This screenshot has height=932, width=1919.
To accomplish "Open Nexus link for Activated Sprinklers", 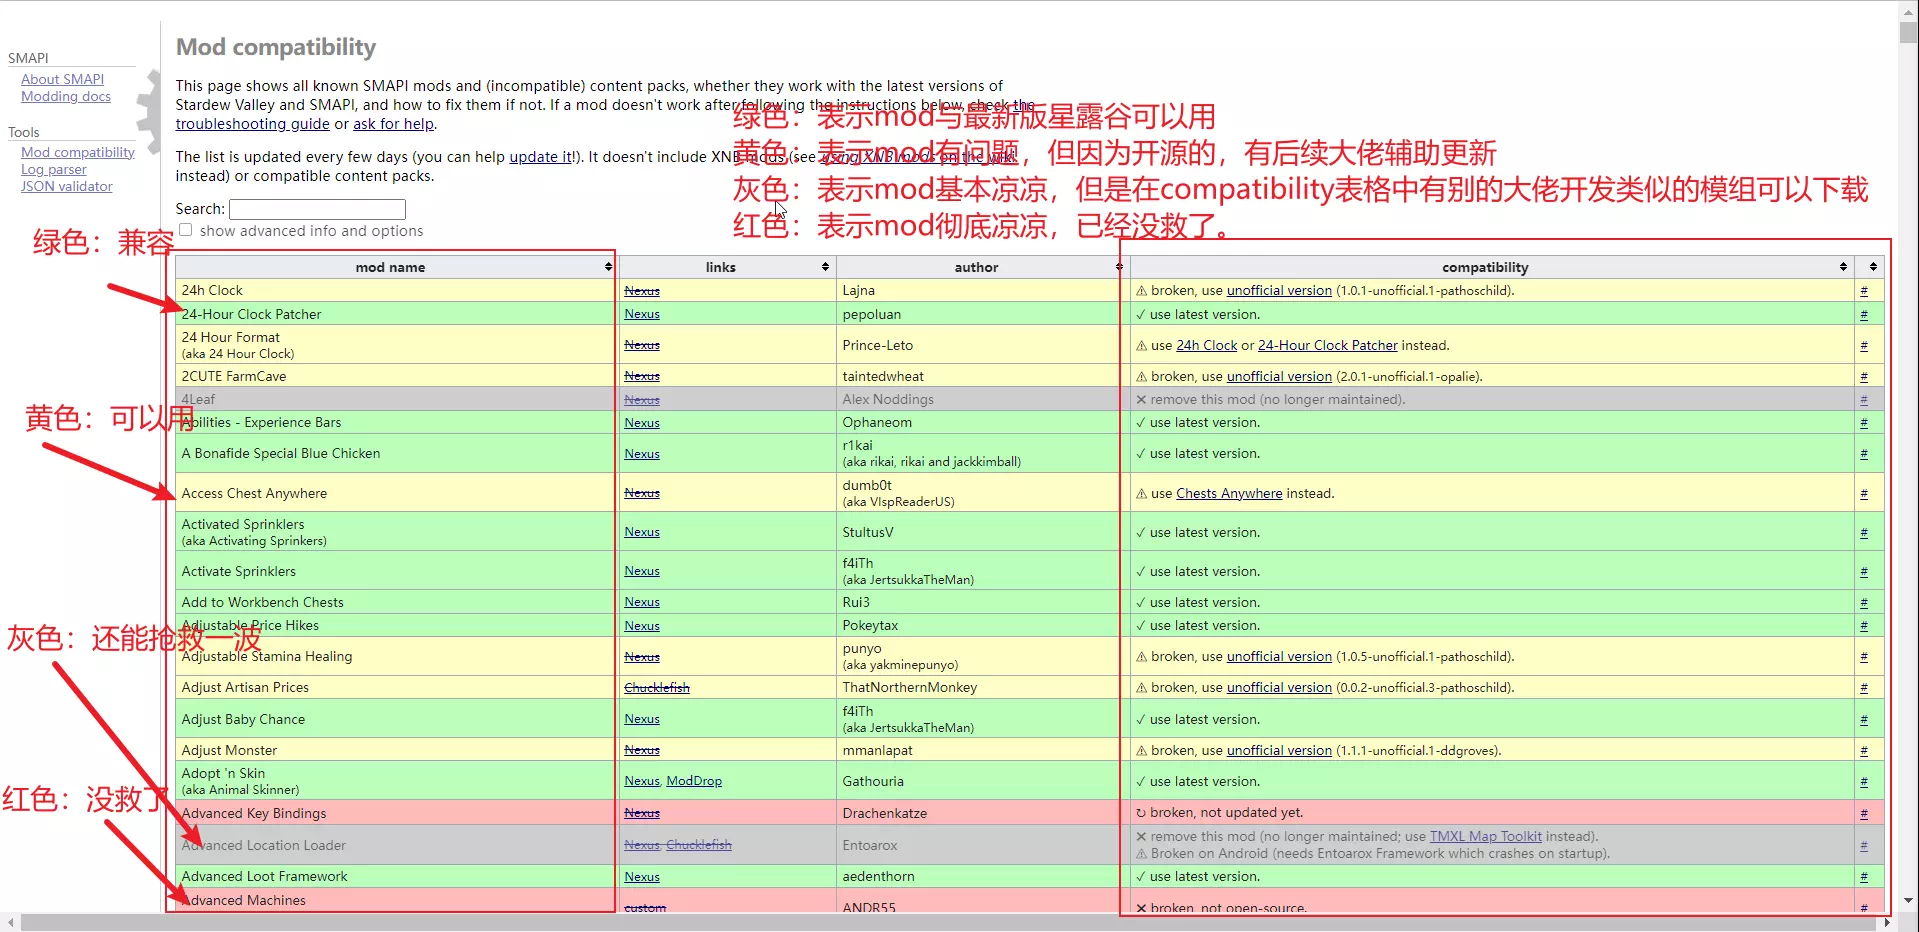I will point(642,532).
